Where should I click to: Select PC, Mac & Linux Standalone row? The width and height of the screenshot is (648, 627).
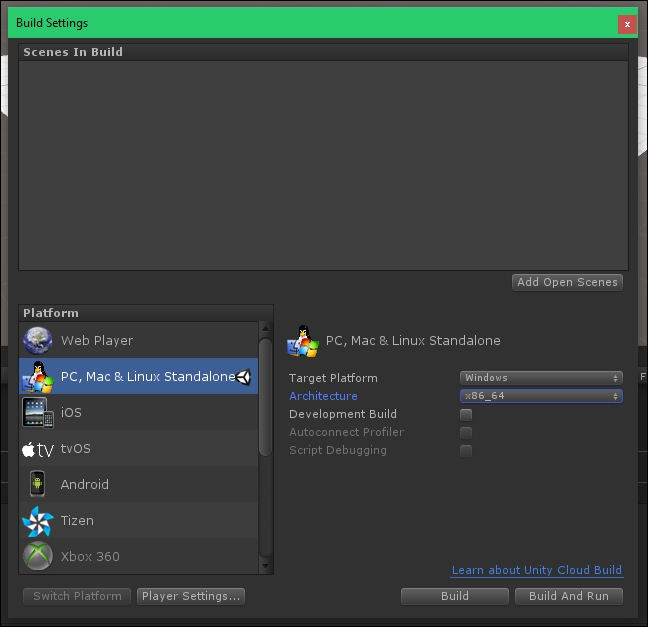[138, 376]
